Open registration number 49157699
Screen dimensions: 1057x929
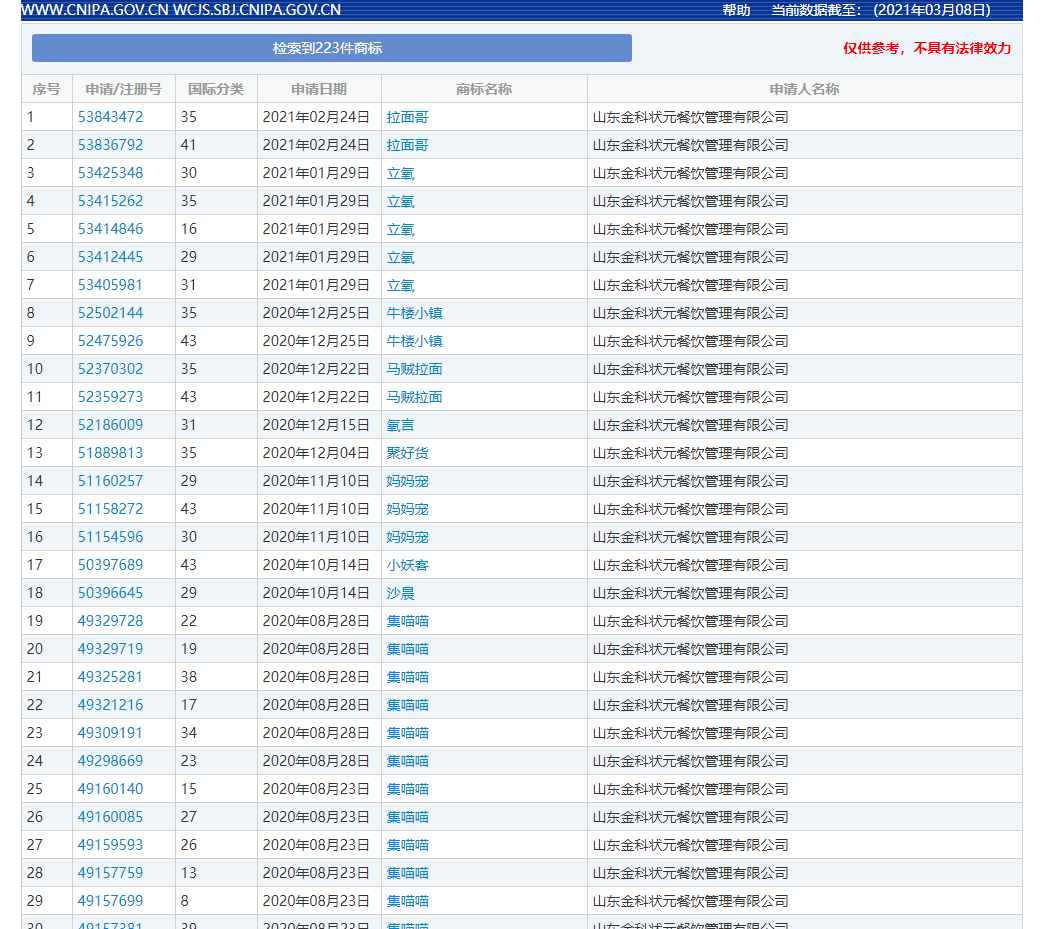click(x=111, y=901)
